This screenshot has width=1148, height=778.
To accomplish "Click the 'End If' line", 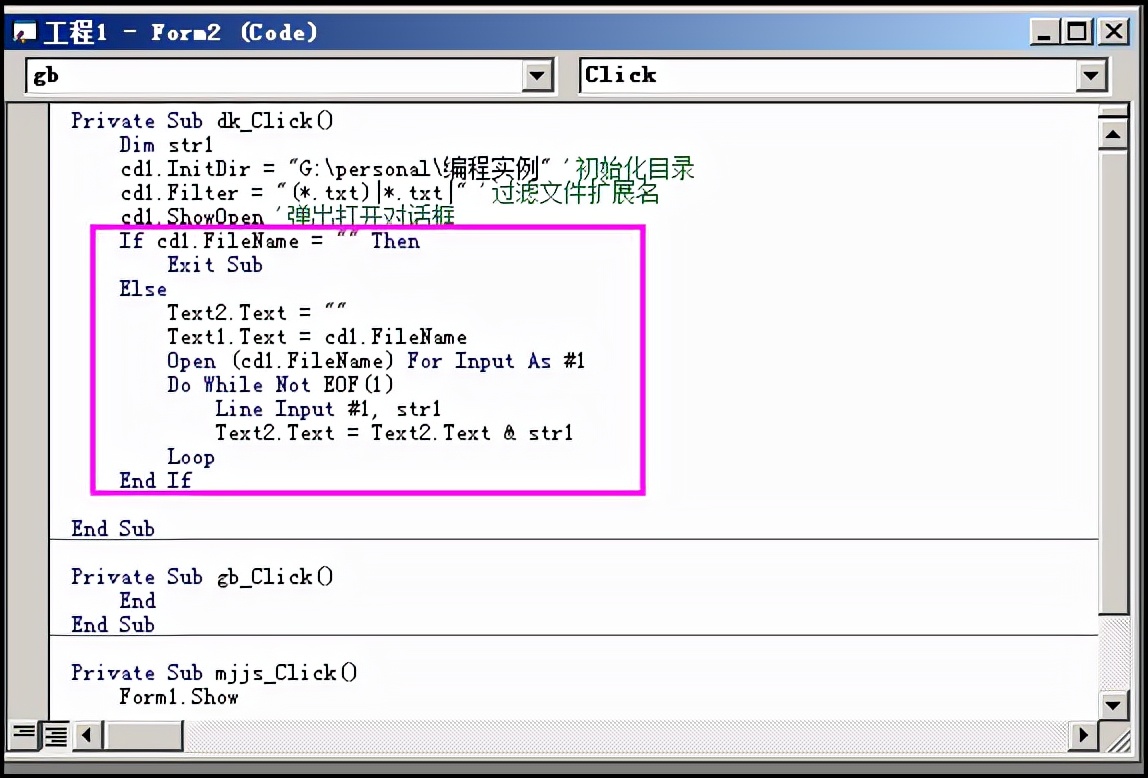I will 155,481.
